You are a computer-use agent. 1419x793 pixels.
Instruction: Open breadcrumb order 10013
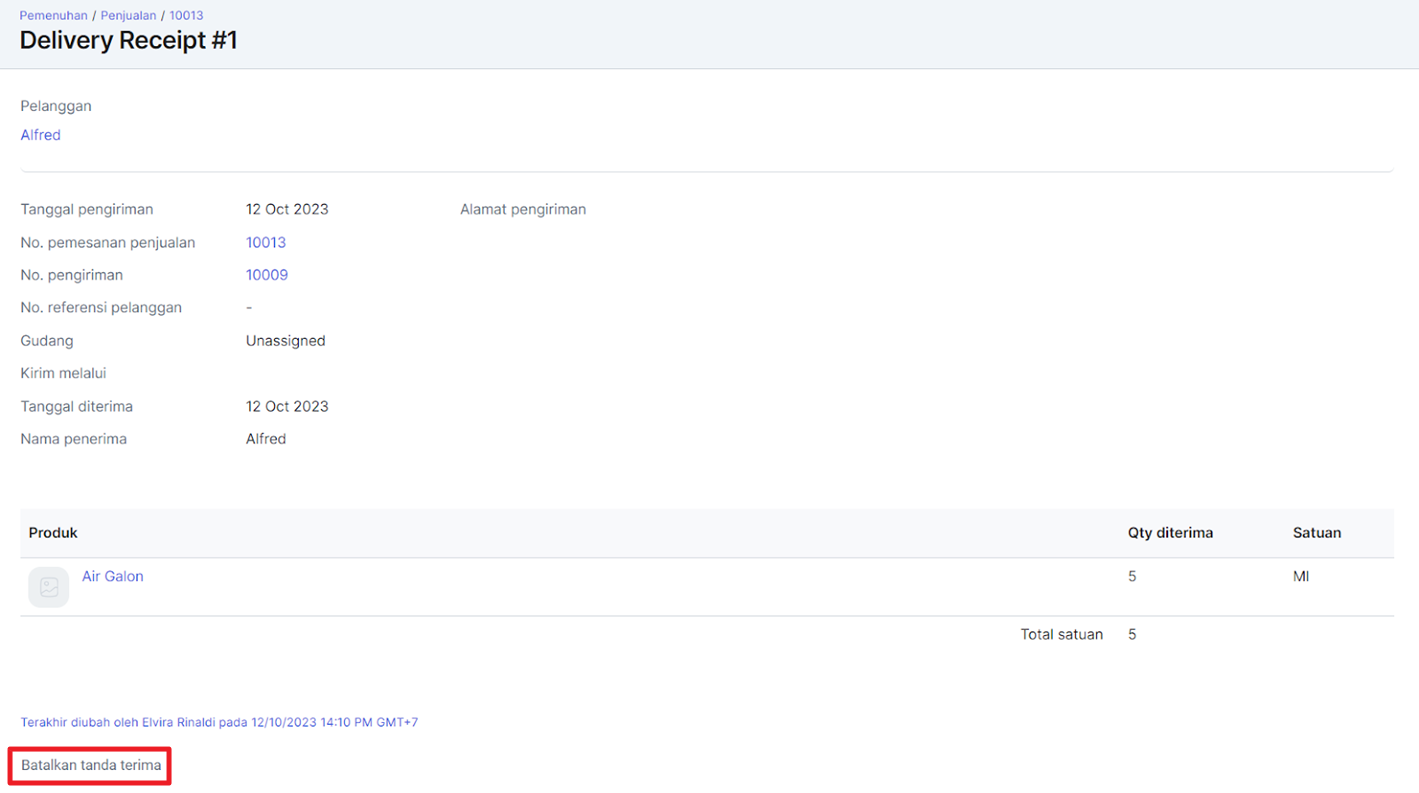pyautogui.click(x=186, y=15)
